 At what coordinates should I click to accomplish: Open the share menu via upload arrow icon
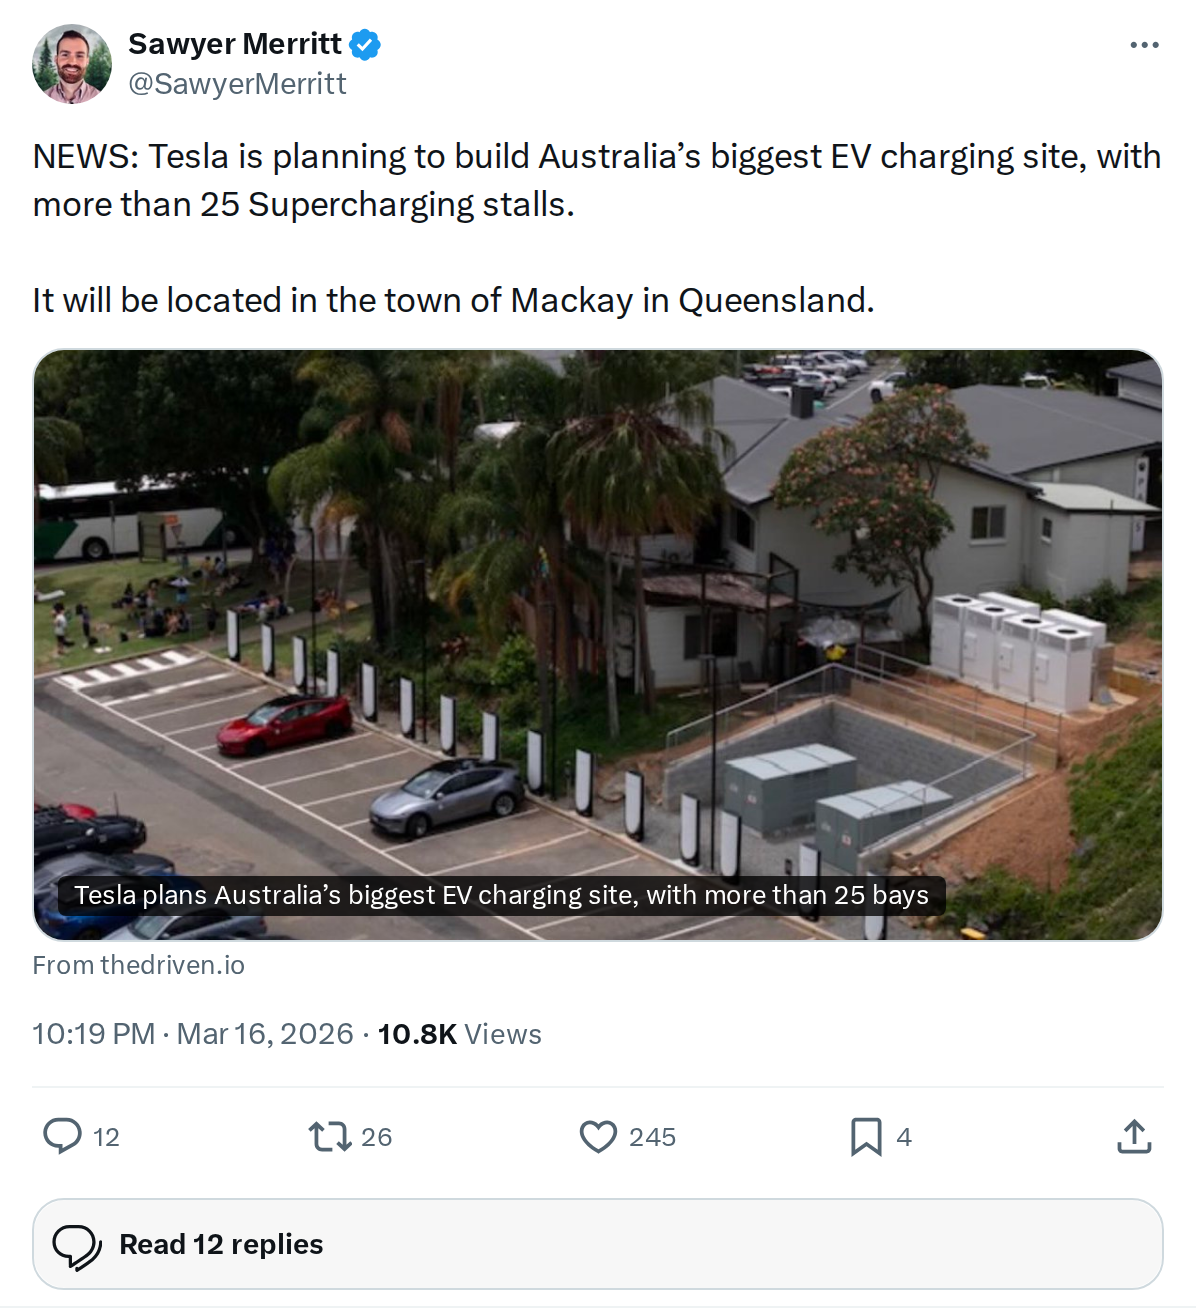click(x=1133, y=1136)
